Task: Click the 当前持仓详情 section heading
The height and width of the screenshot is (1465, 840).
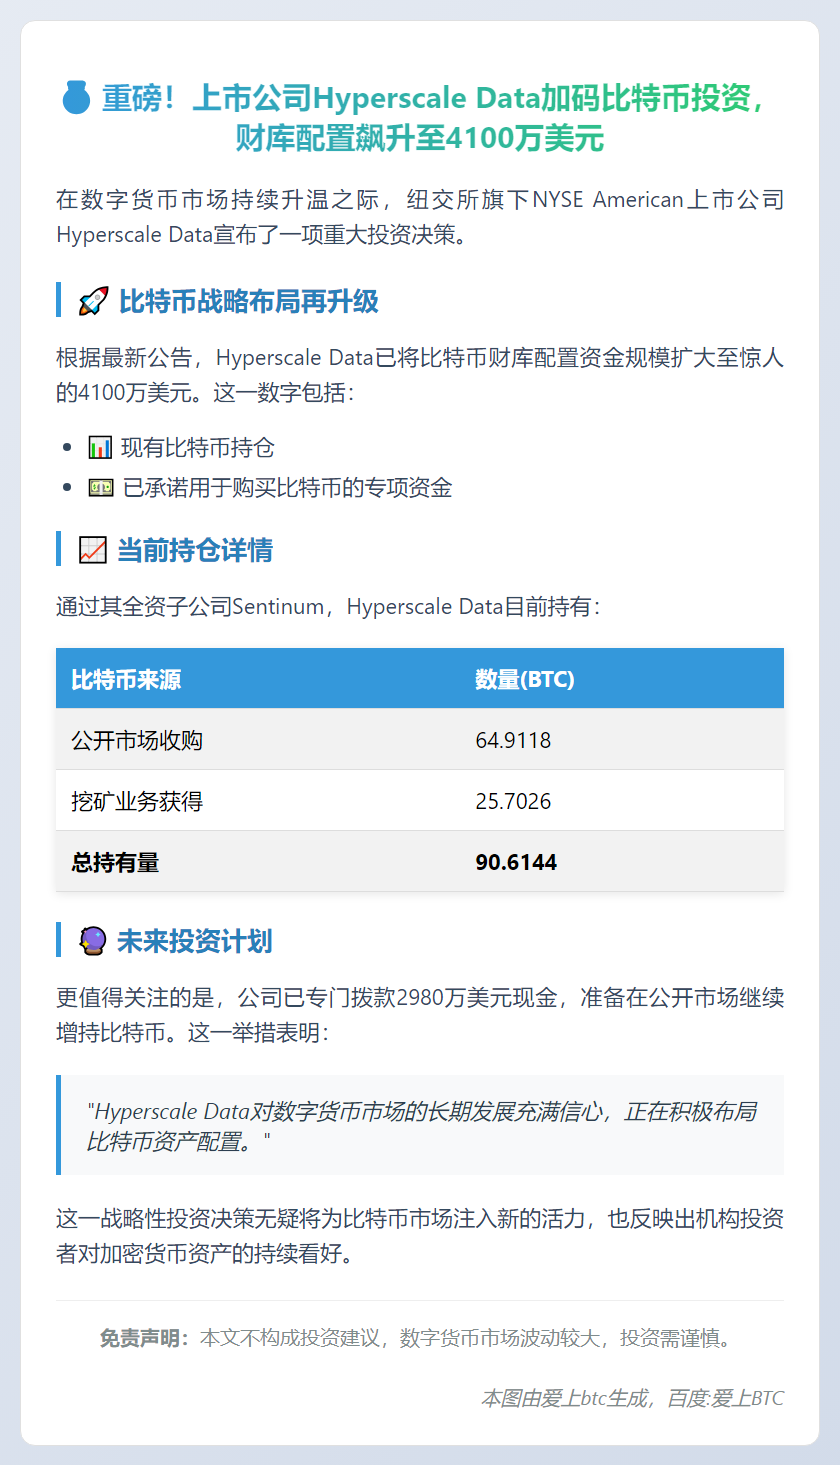Action: [x=195, y=550]
